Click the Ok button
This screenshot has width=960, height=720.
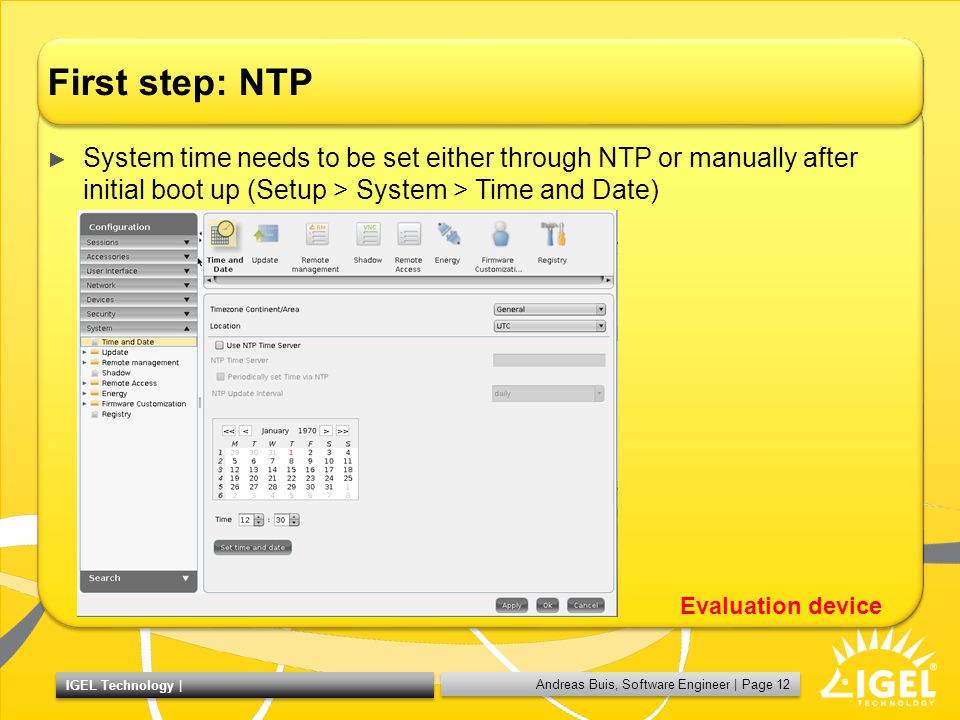click(x=547, y=606)
